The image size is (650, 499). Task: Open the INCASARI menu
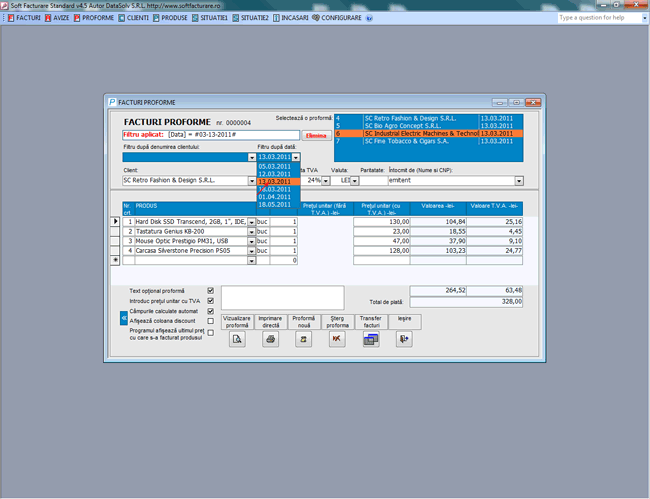tap(291, 18)
